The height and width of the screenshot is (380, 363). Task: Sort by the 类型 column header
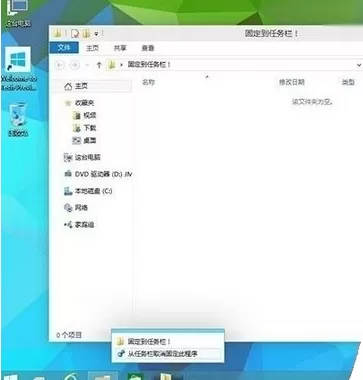pos(348,82)
